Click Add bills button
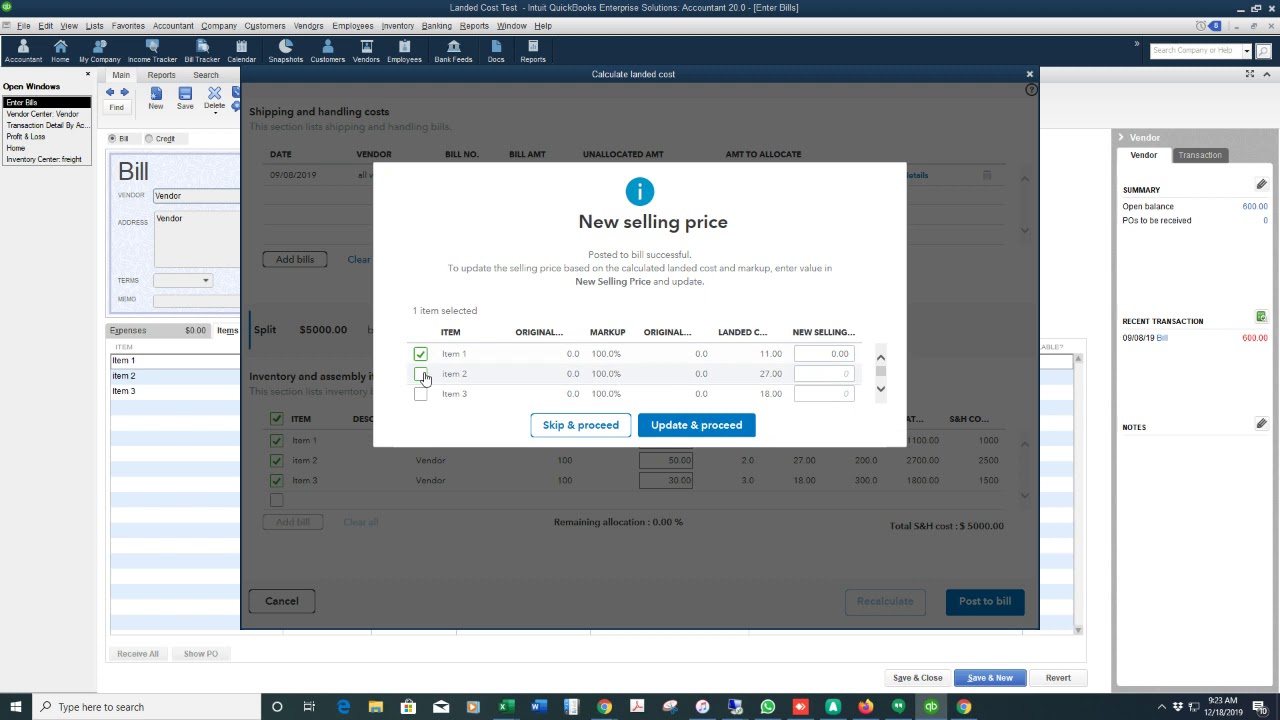Image resolution: width=1280 pixels, height=720 pixels. [295, 259]
